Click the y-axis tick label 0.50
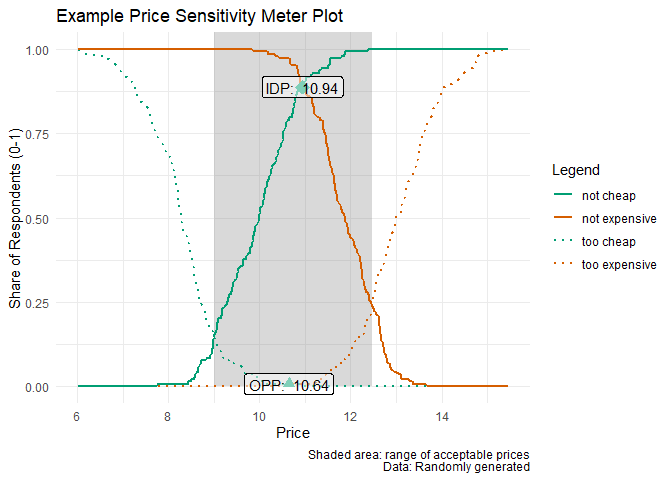The image size is (672, 480). 37,218
